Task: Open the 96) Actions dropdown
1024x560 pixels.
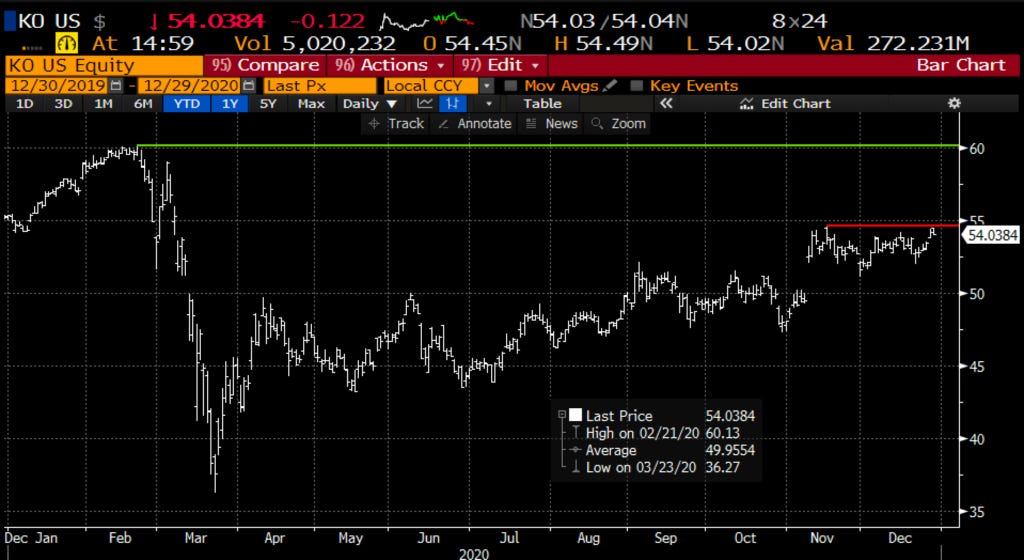Action: tap(389, 65)
